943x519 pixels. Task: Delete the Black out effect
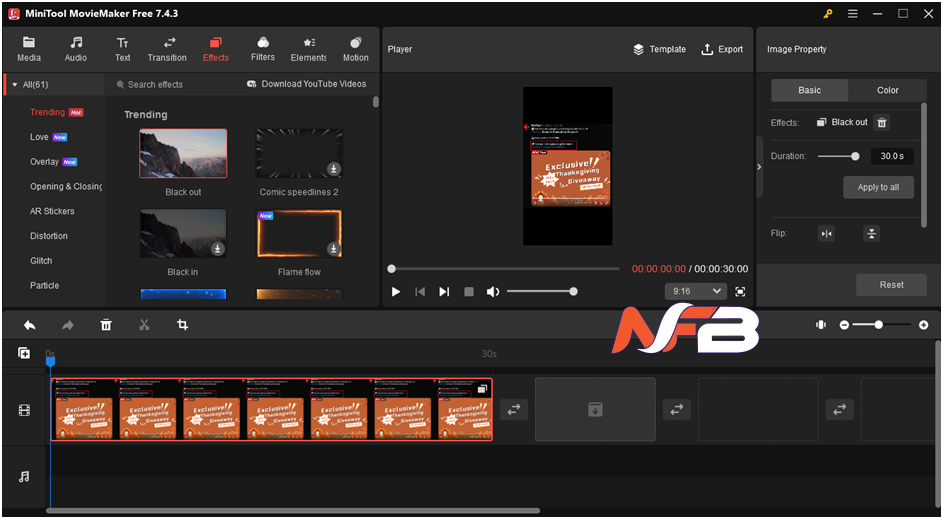click(882, 123)
